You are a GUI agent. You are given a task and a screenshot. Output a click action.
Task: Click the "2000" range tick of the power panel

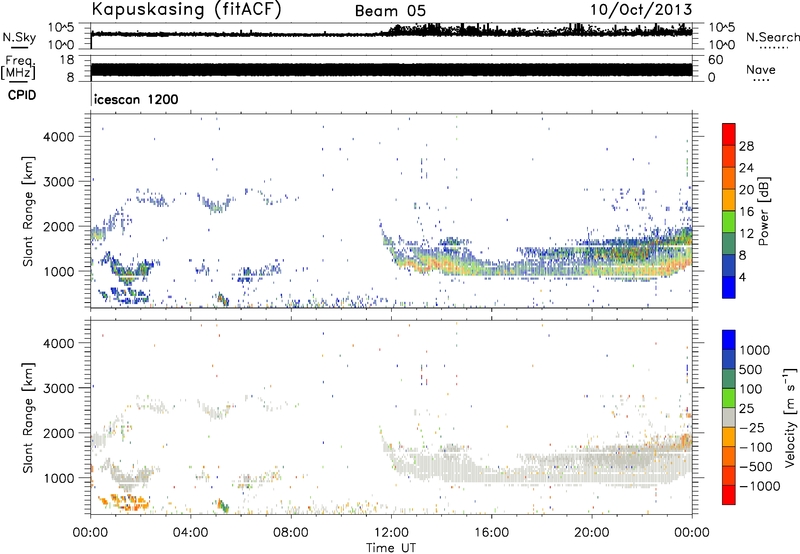pyautogui.click(x=59, y=226)
